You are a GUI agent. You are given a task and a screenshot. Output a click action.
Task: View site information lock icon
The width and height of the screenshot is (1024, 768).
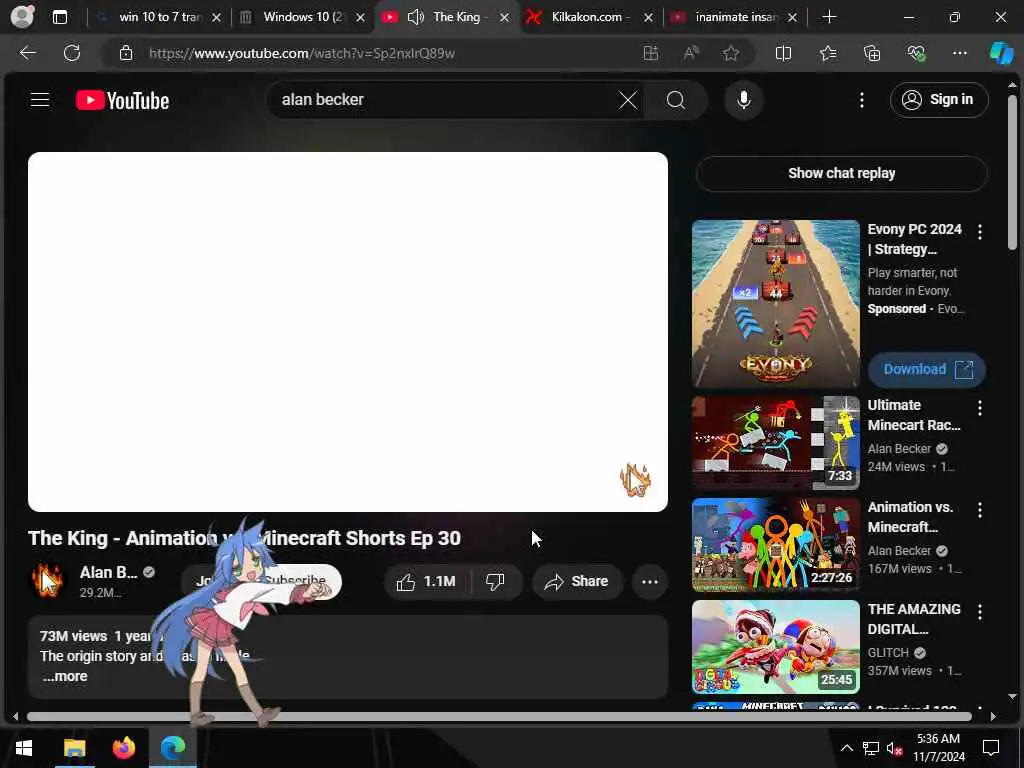(x=126, y=53)
